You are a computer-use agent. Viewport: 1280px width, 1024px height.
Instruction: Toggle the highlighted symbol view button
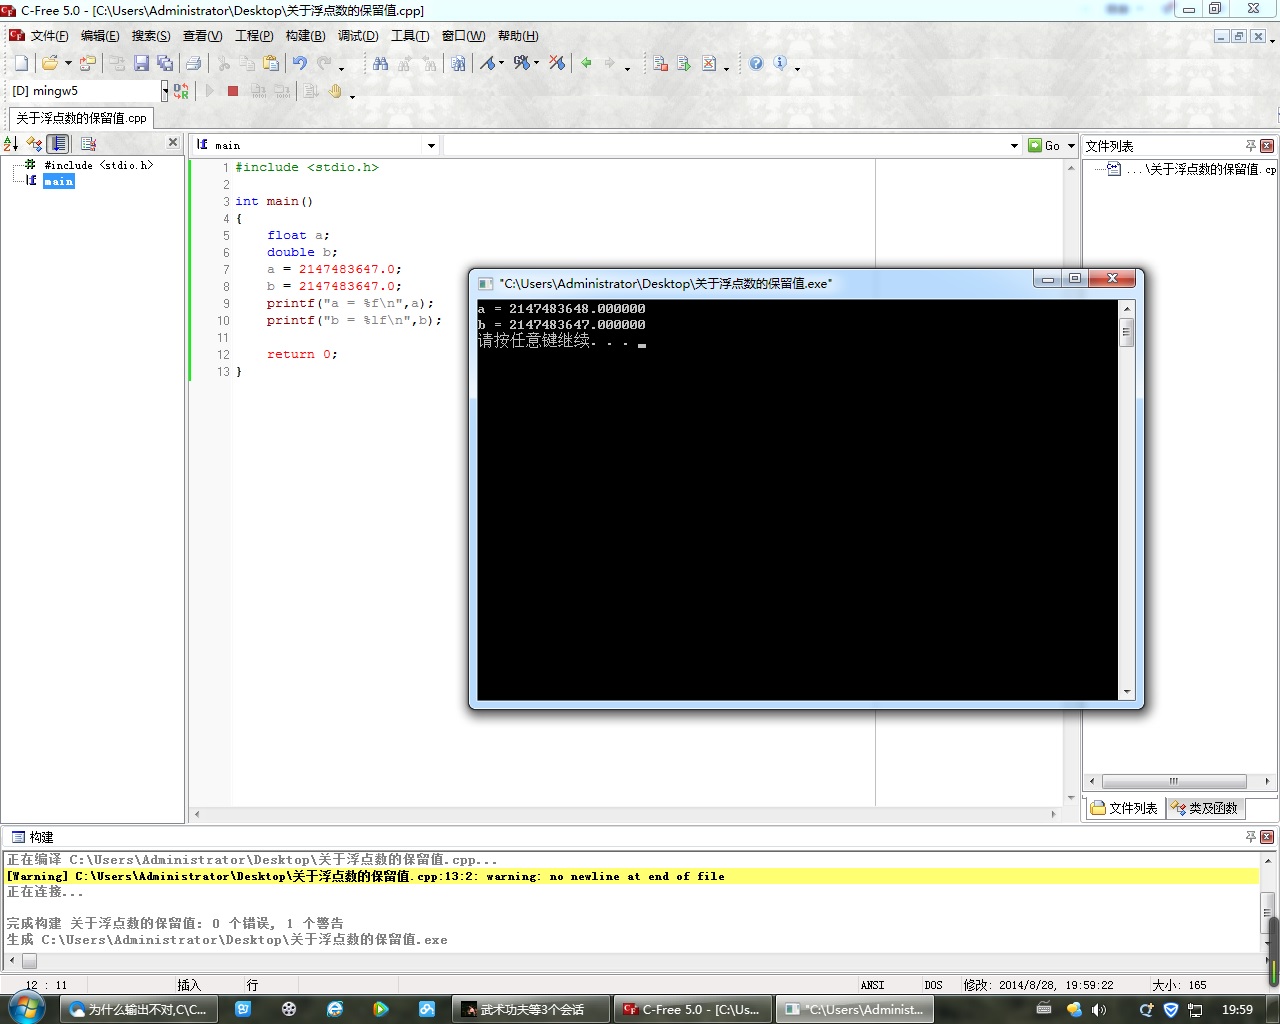tap(59, 144)
